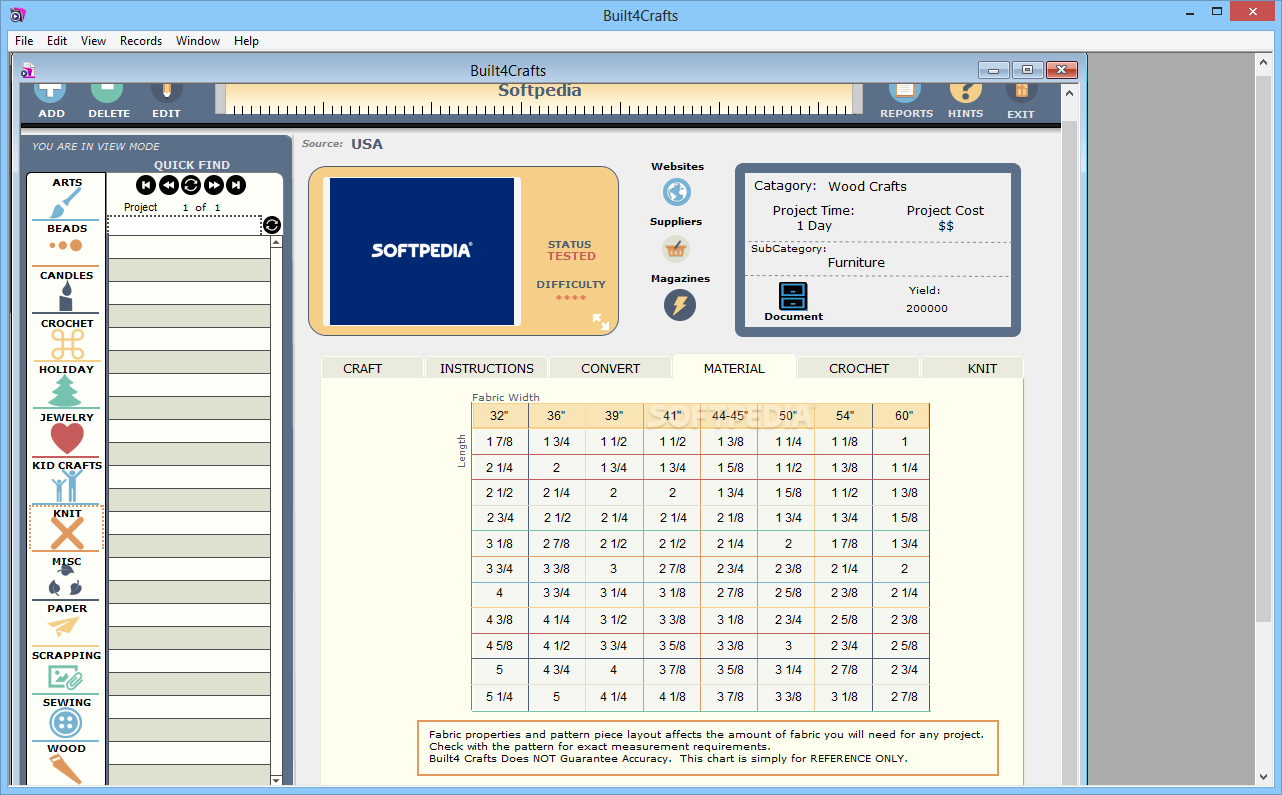Open the File menu
1282x795 pixels.
click(x=24, y=41)
